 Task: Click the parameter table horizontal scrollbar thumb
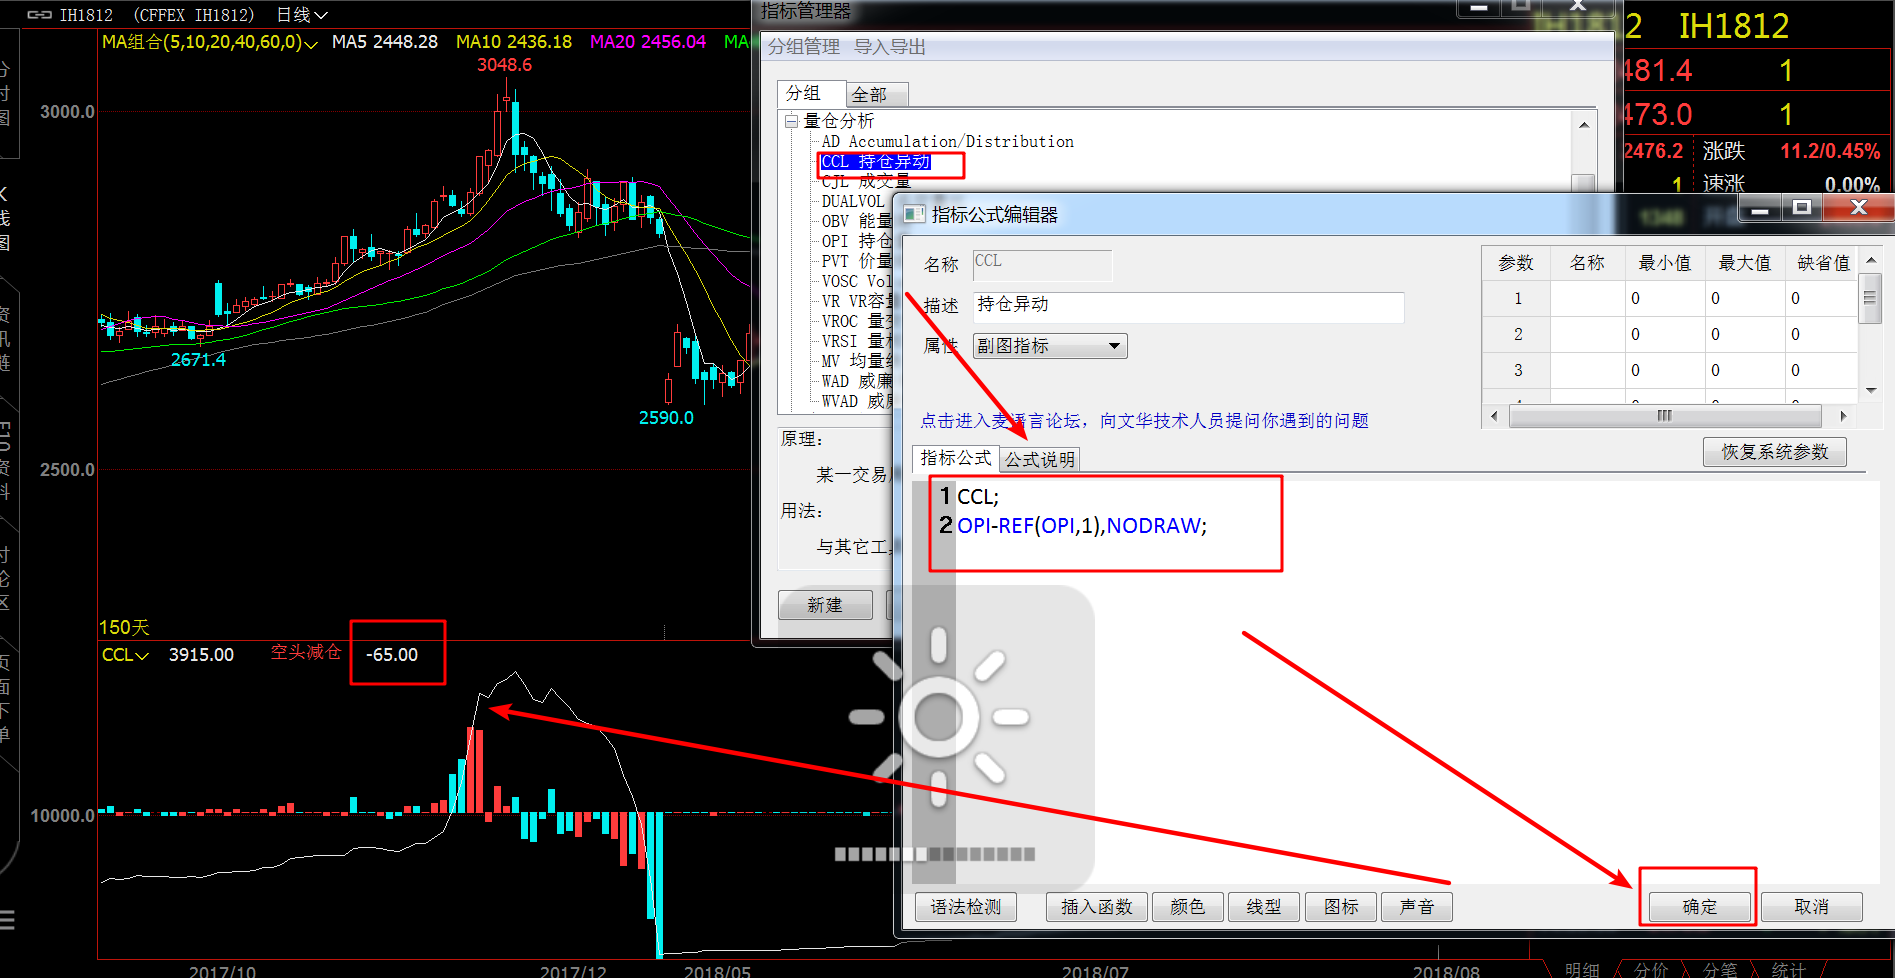coord(1664,416)
